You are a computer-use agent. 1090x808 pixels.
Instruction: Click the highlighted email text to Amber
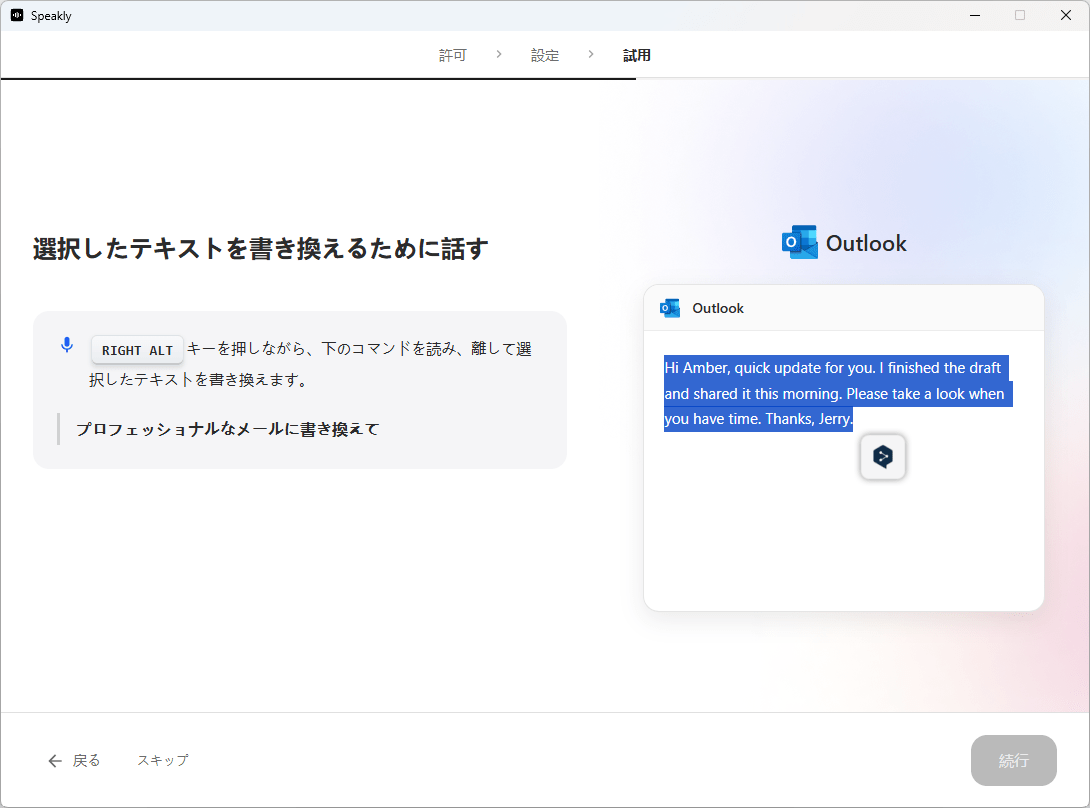(x=833, y=393)
